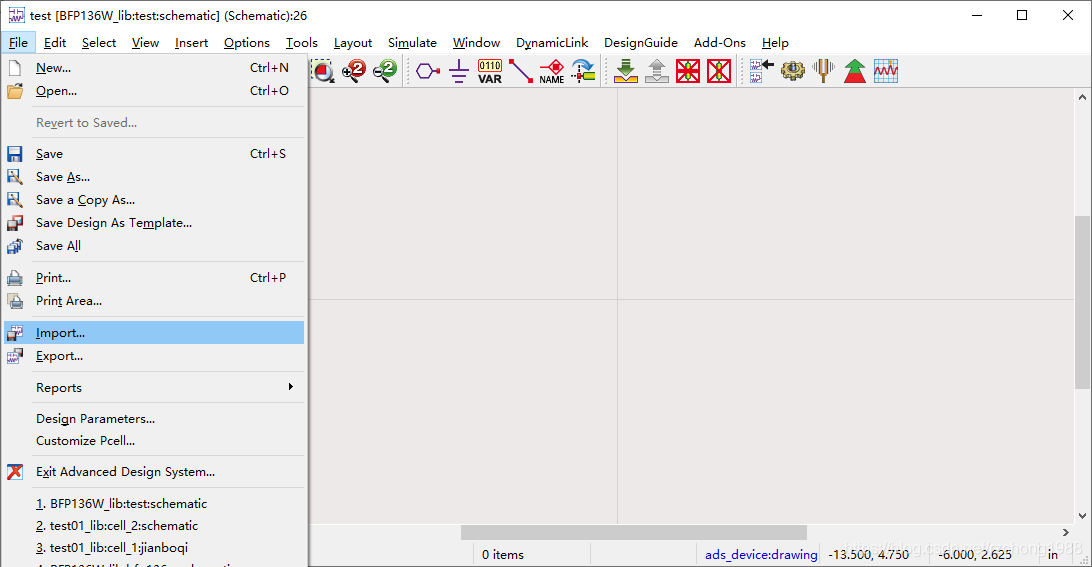
Task: Choose Export... from the File menu
Action: pos(154,355)
